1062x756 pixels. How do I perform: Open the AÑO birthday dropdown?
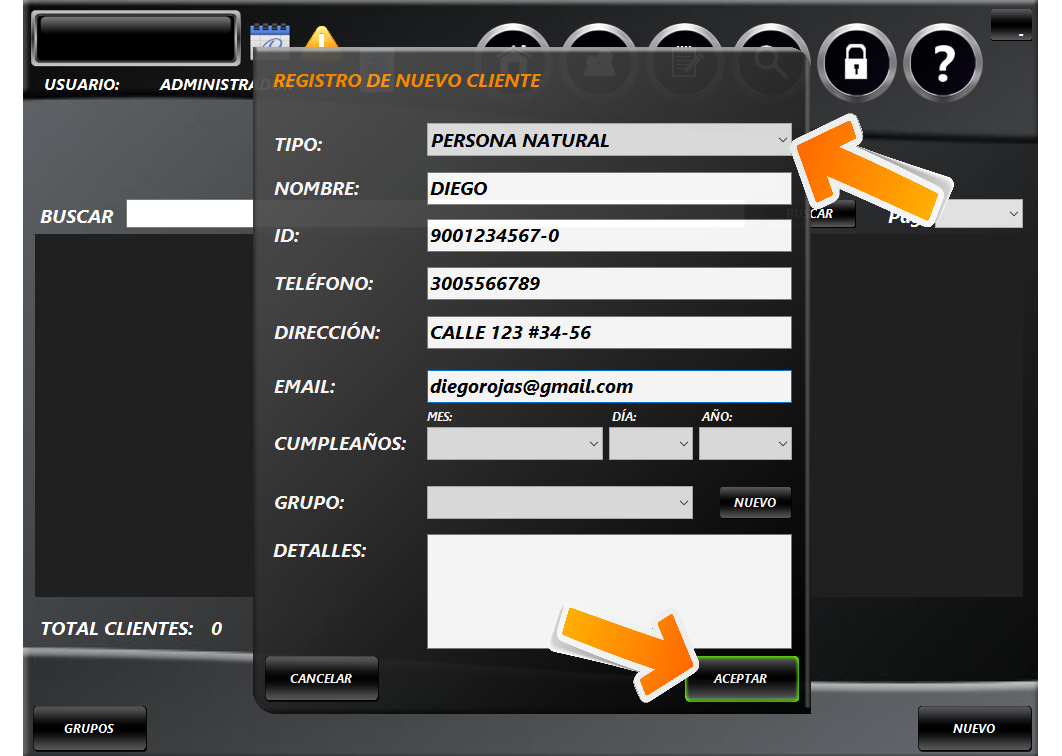click(744, 443)
